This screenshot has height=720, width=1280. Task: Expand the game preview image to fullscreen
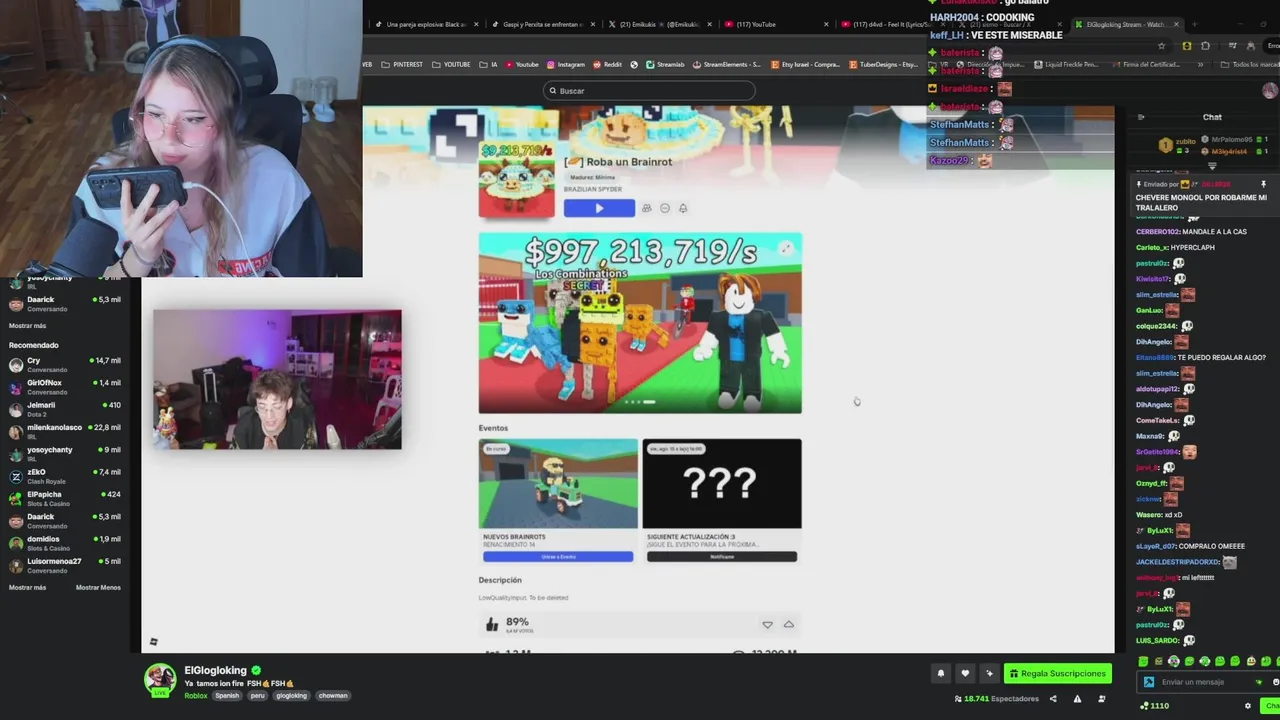tap(786, 248)
